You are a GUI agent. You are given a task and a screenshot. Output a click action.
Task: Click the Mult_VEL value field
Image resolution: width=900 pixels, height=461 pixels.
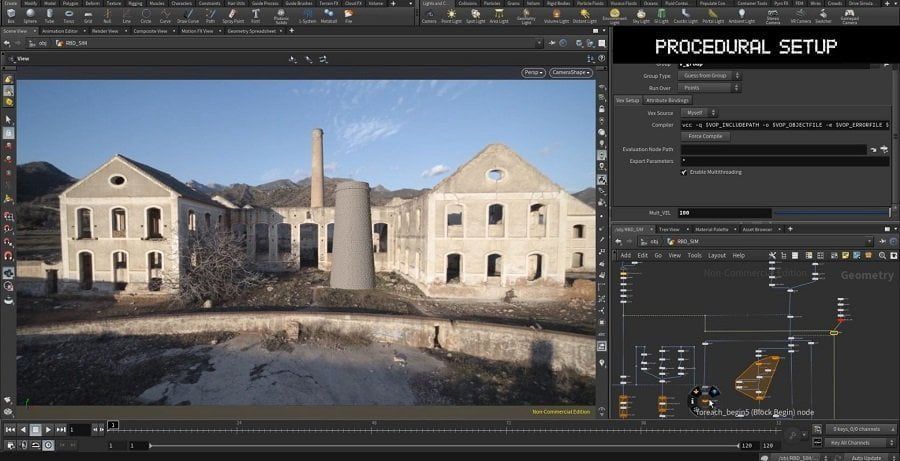(x=724, y=213)
